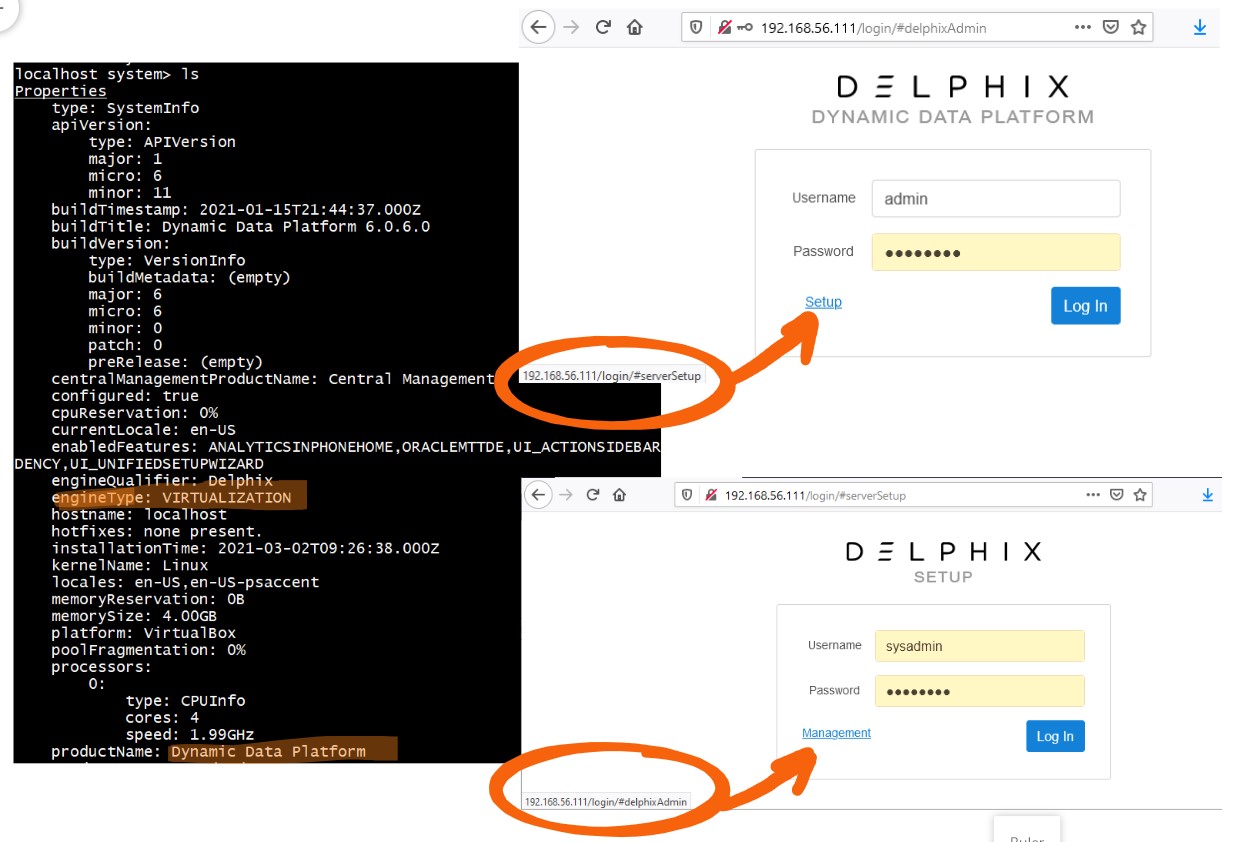Click terminal line 'speed: 1.99GHz'
1243x842 pixels.
(189, 734)
